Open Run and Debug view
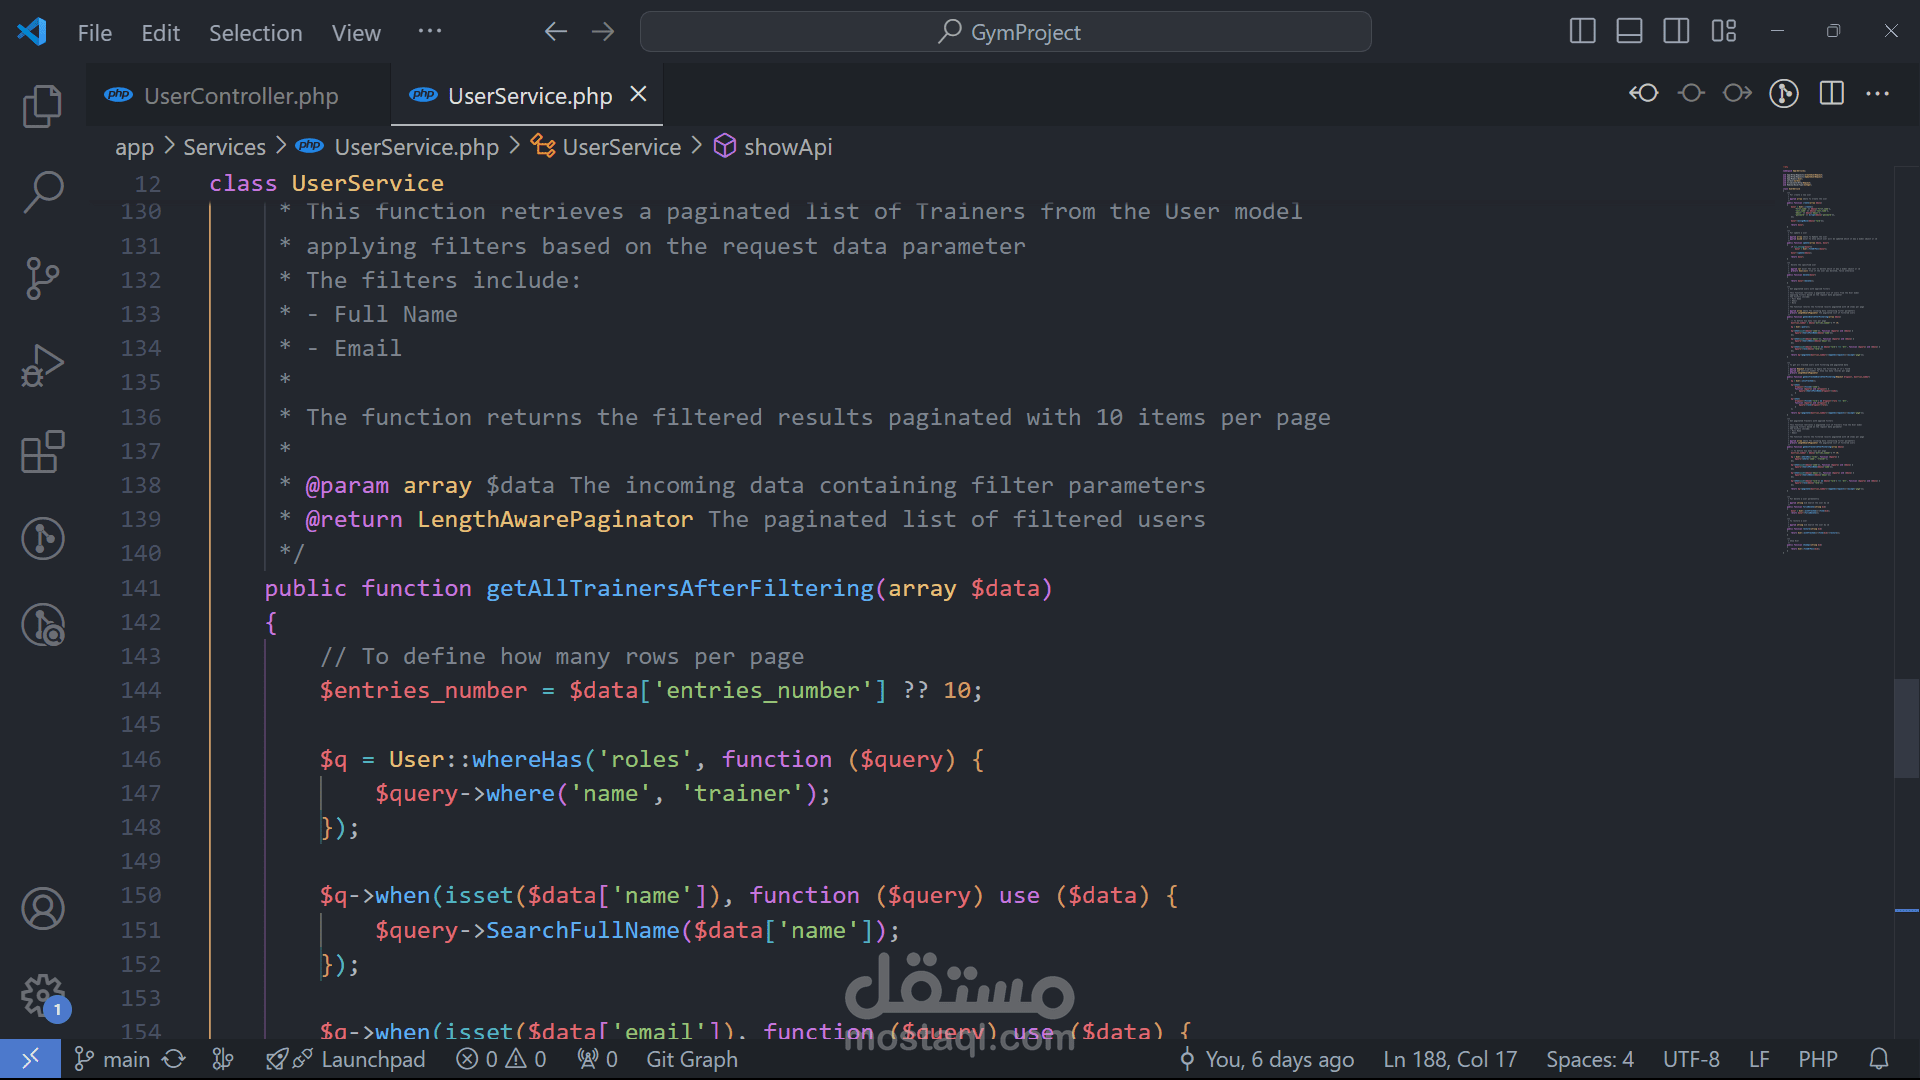Image resolution: width=1920 pixels, height=1080 pixels. 42,366
